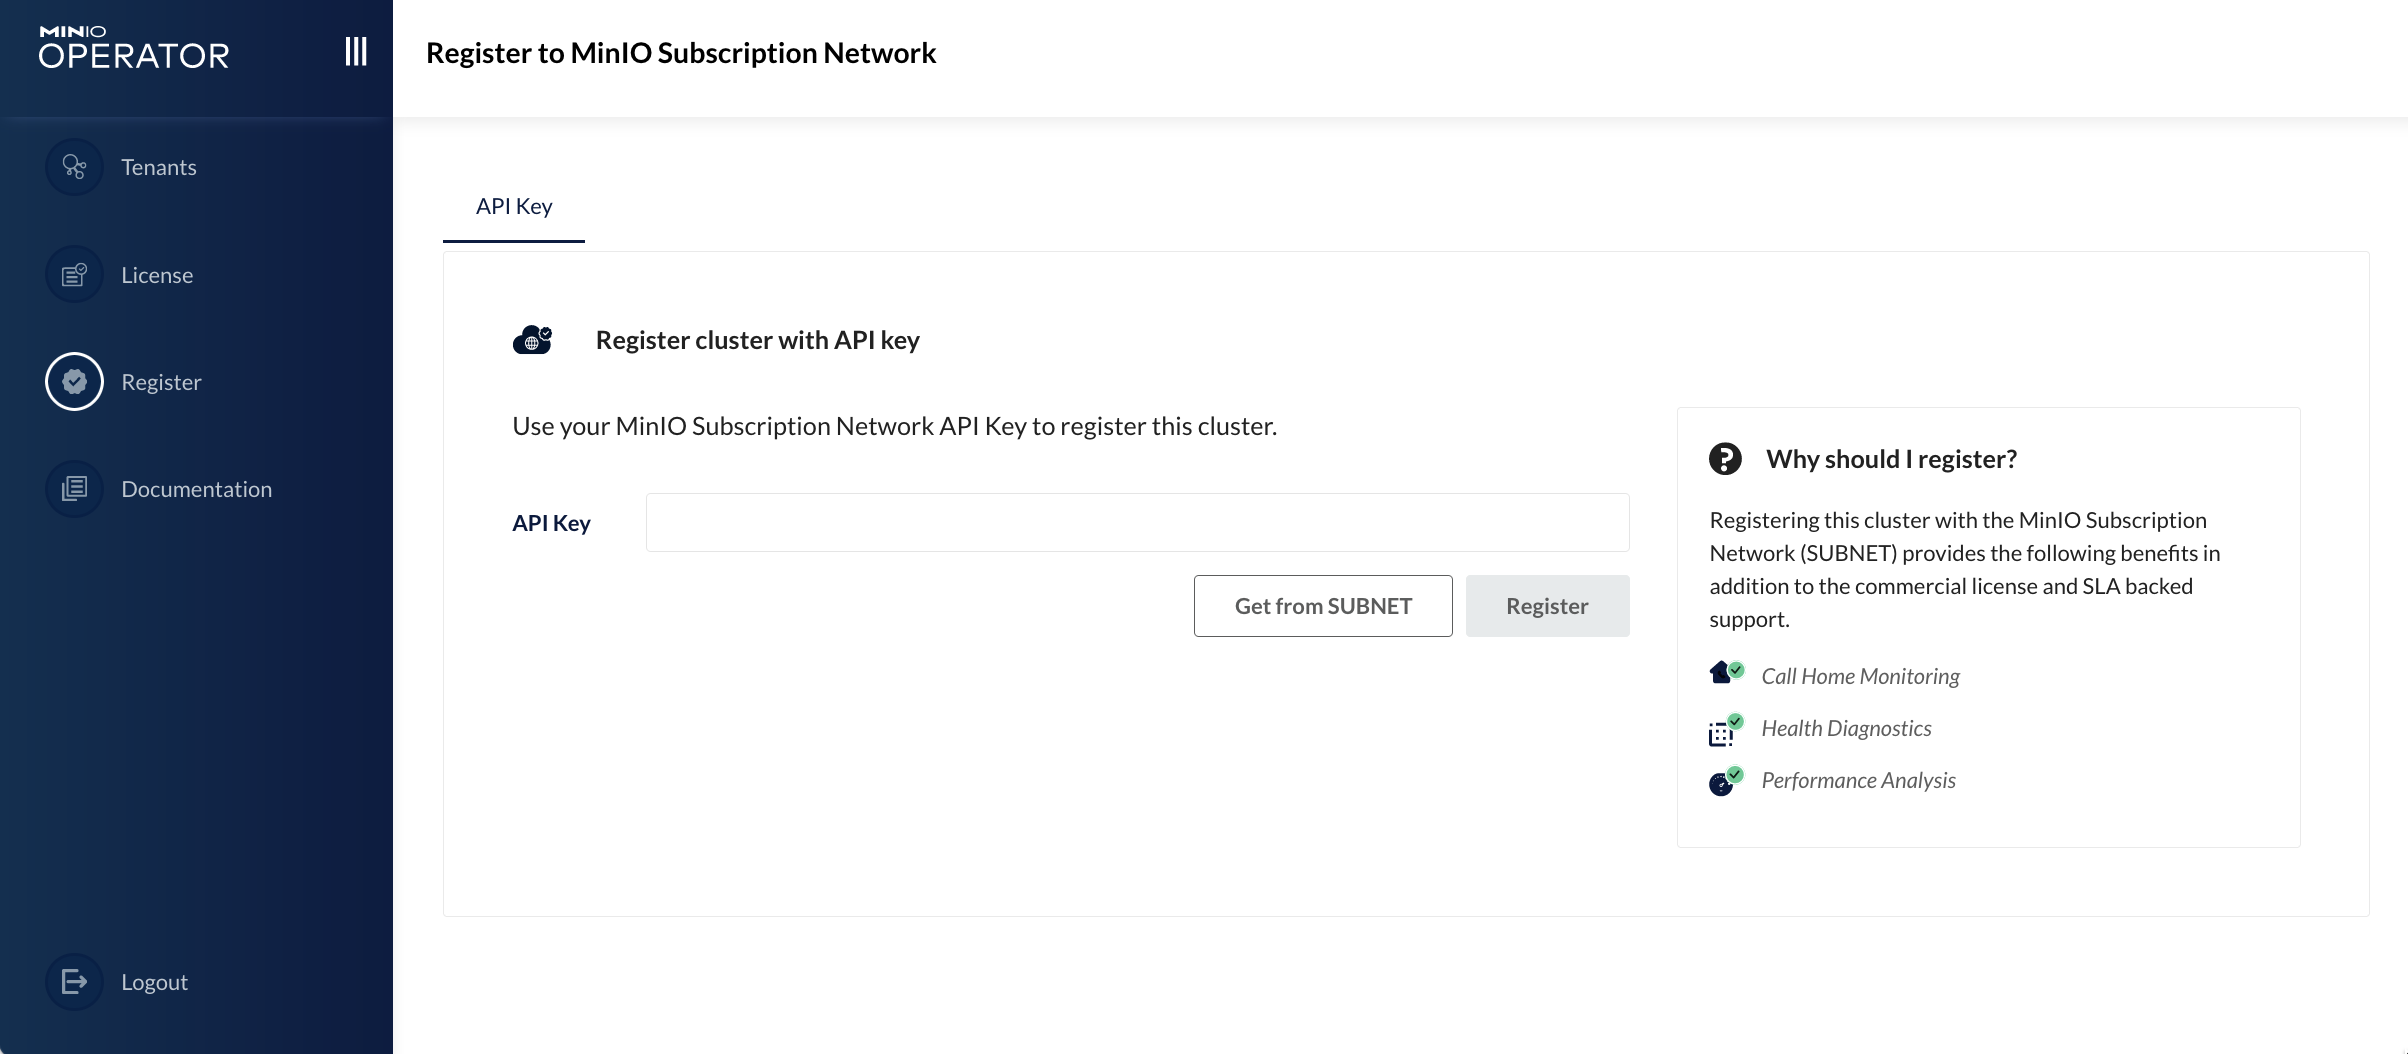Collapse the sidebar with the menu bars icon

point(356,51)
